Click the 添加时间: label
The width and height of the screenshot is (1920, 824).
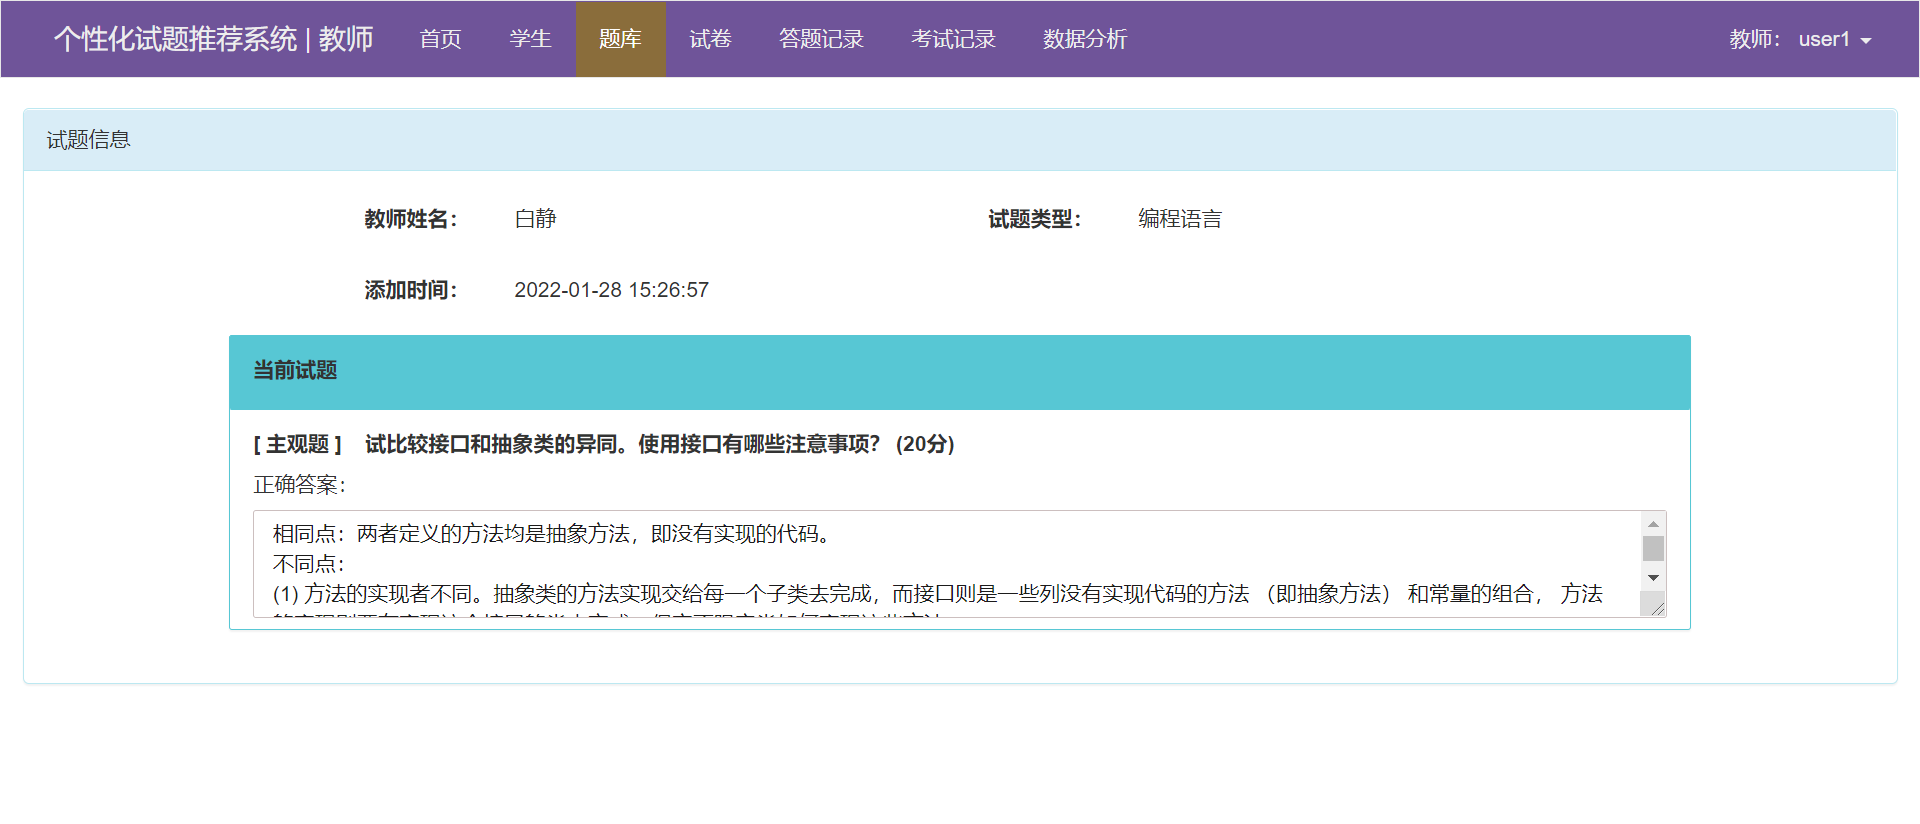click(410, 290)
